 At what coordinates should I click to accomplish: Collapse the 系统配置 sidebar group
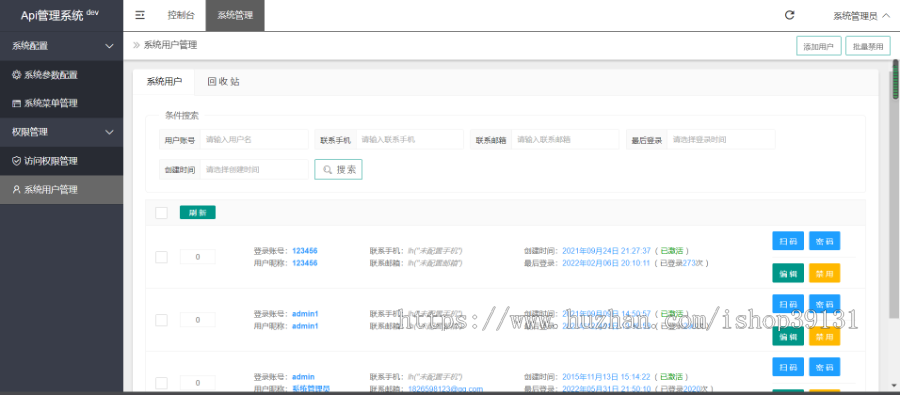[61, 46]
